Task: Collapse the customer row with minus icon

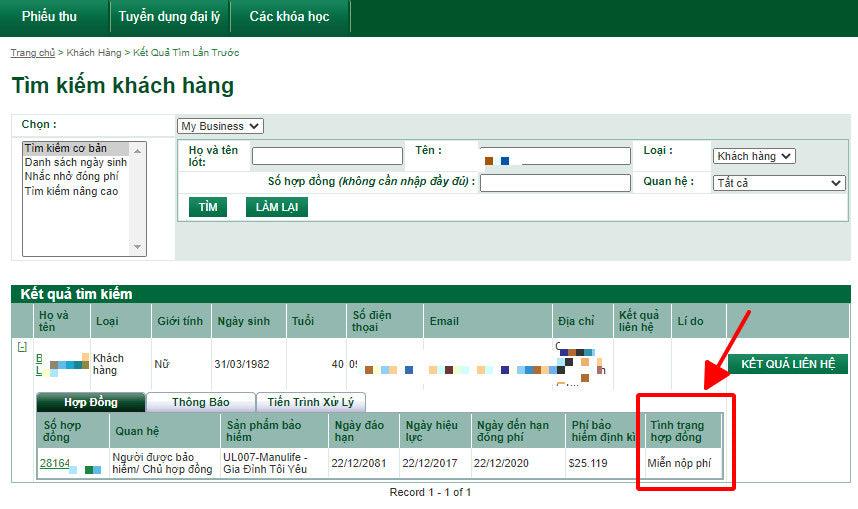Action: point(21,346)
